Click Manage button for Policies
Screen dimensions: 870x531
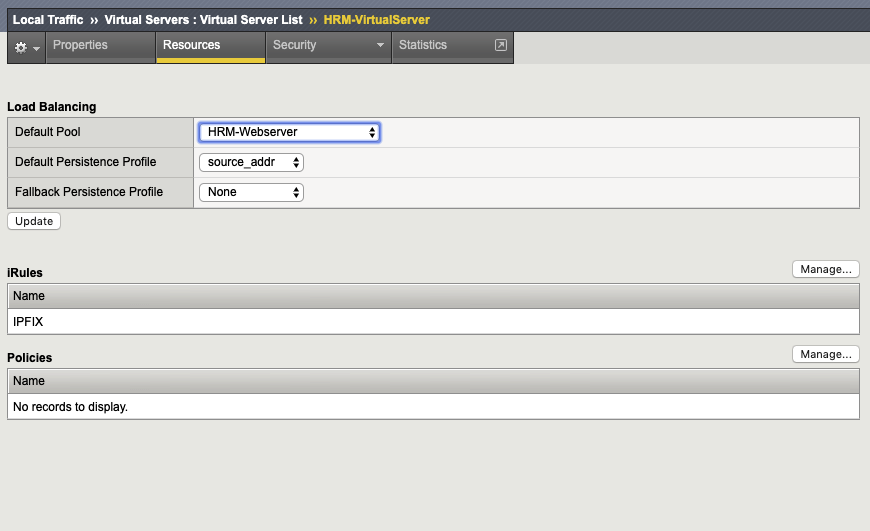click(825, 354)
